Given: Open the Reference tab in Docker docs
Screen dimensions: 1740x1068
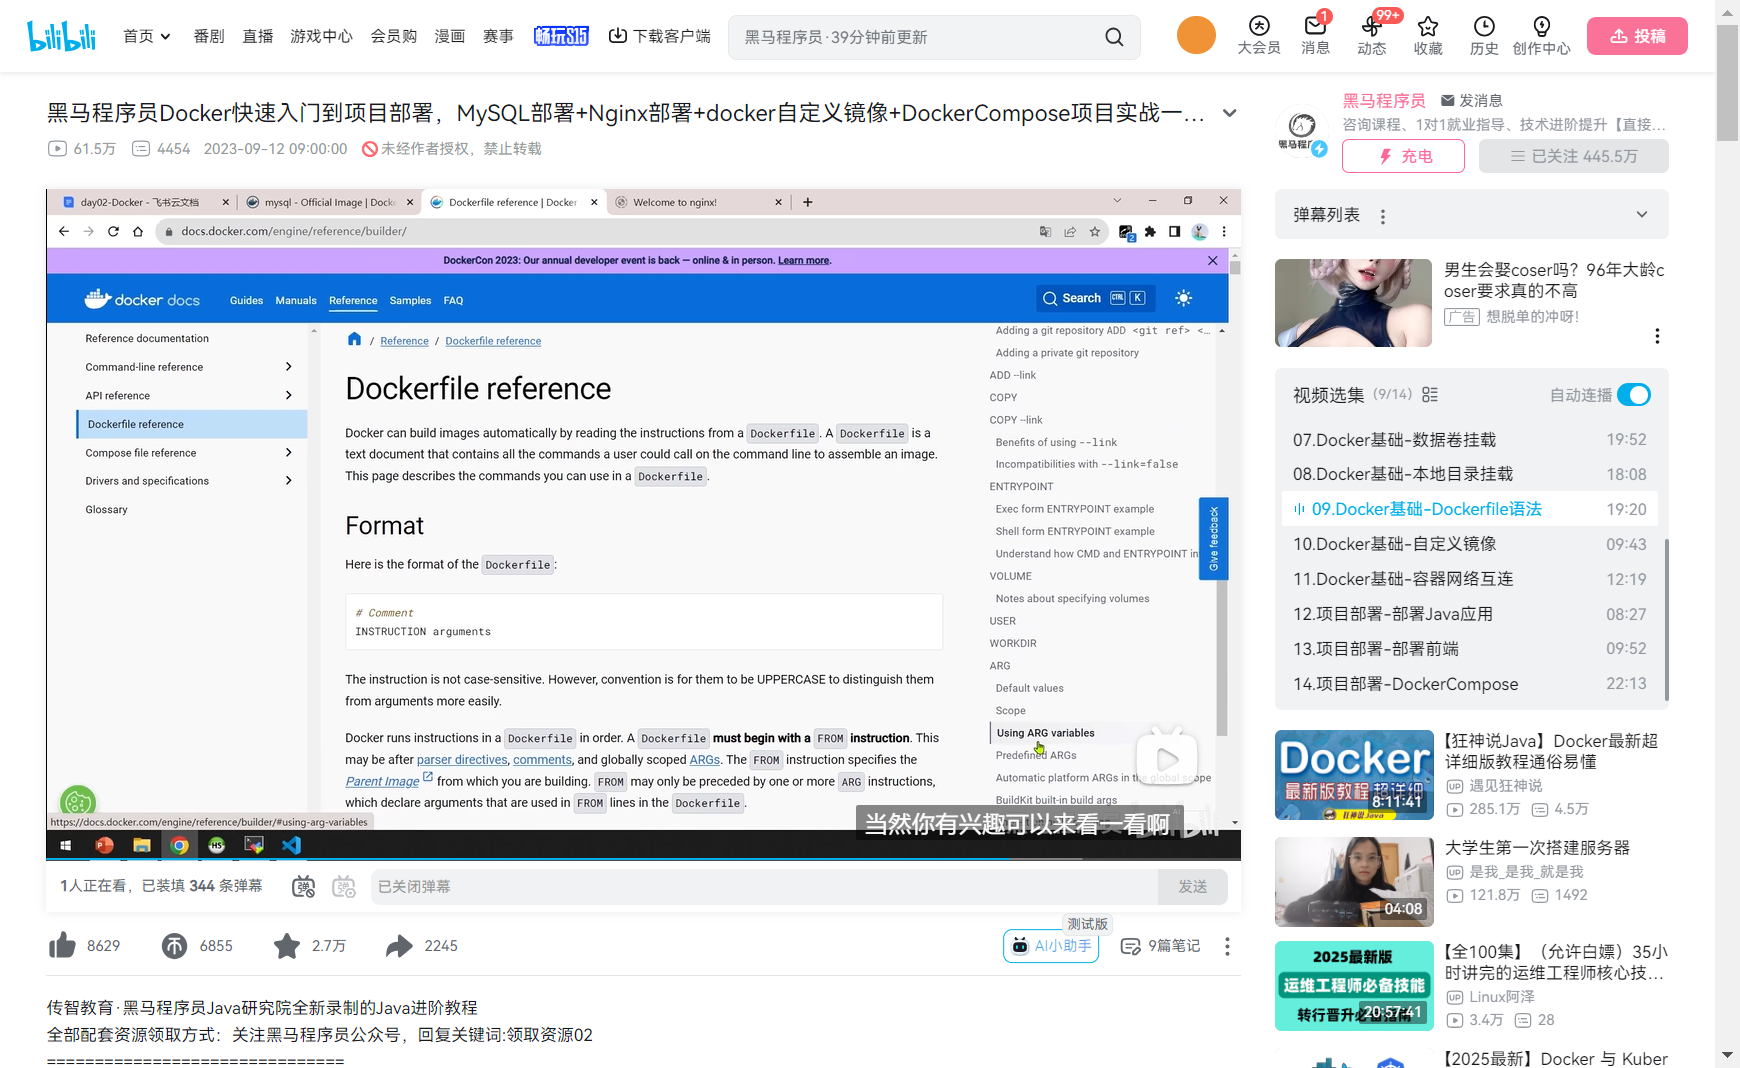Looking at the screenshot, I should coord(353,300).
